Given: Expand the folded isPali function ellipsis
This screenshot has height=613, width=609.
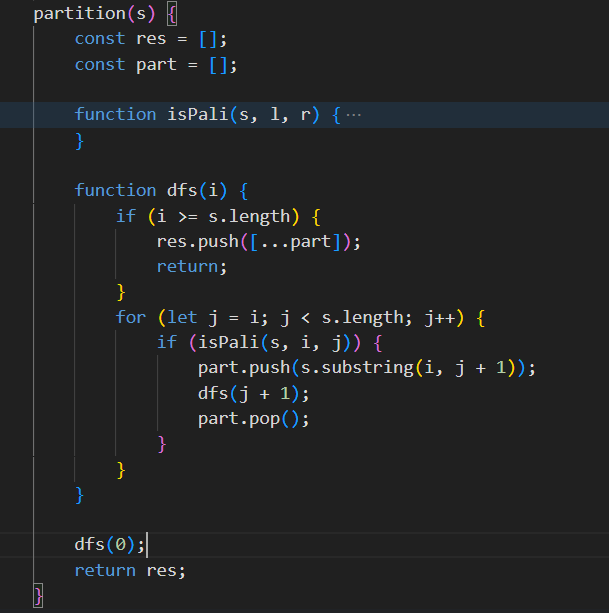Looking at the screenshot, I should click(353, 115).
